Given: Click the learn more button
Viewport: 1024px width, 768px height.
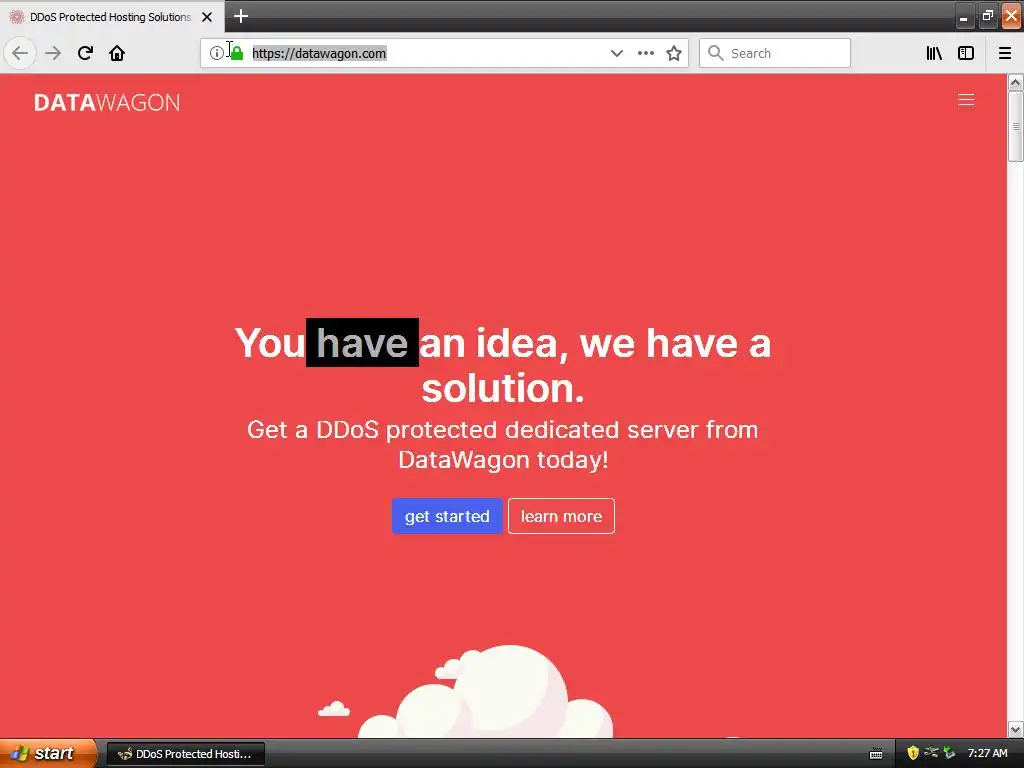Looking at the screenshot, I should [x=561, y=516].
